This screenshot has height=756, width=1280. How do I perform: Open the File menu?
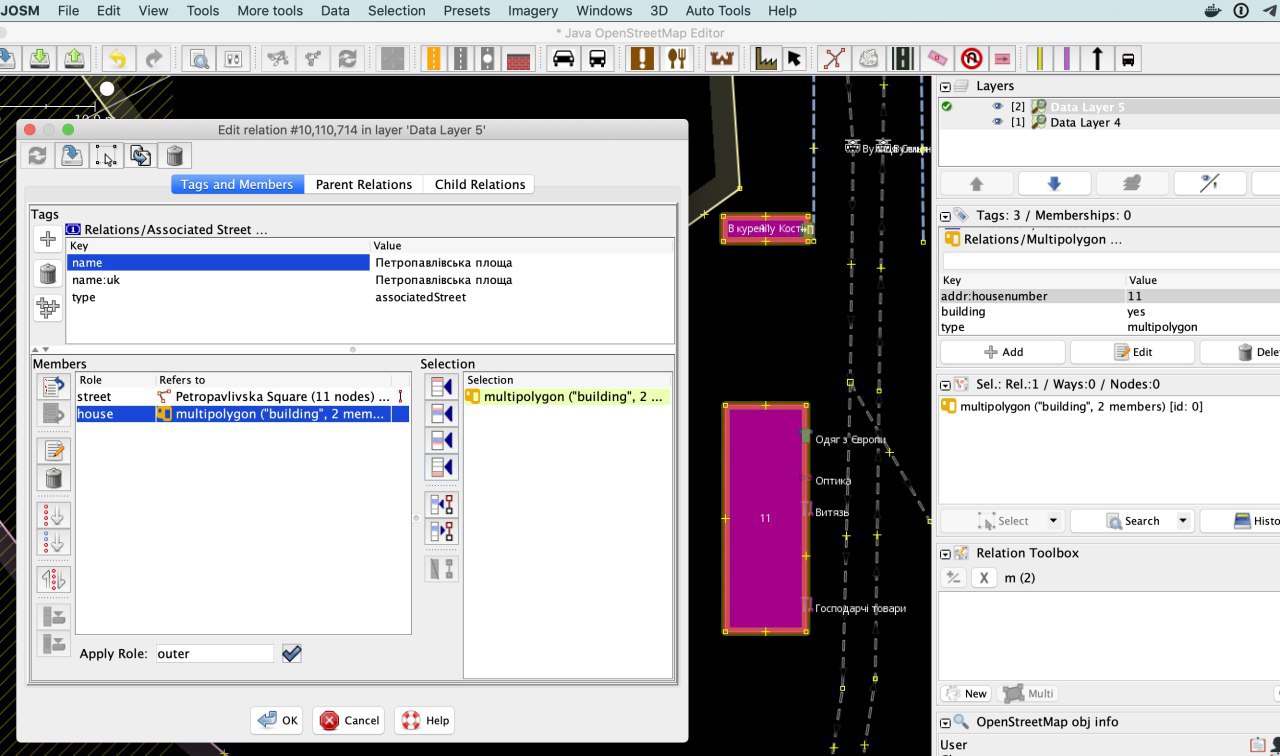tap(69, 10)
